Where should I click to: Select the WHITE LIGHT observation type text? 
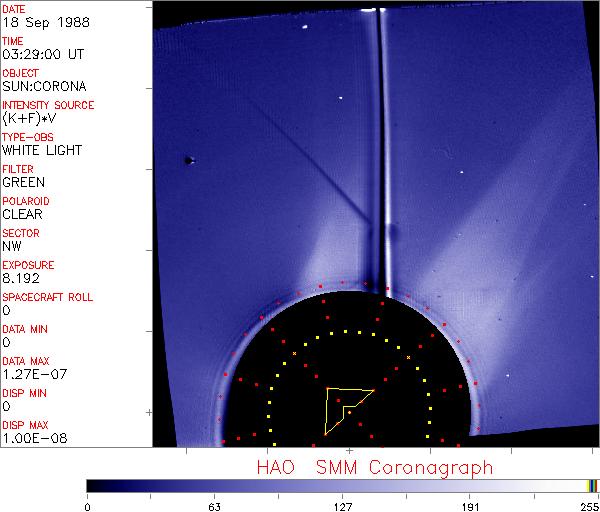point(42,150)
